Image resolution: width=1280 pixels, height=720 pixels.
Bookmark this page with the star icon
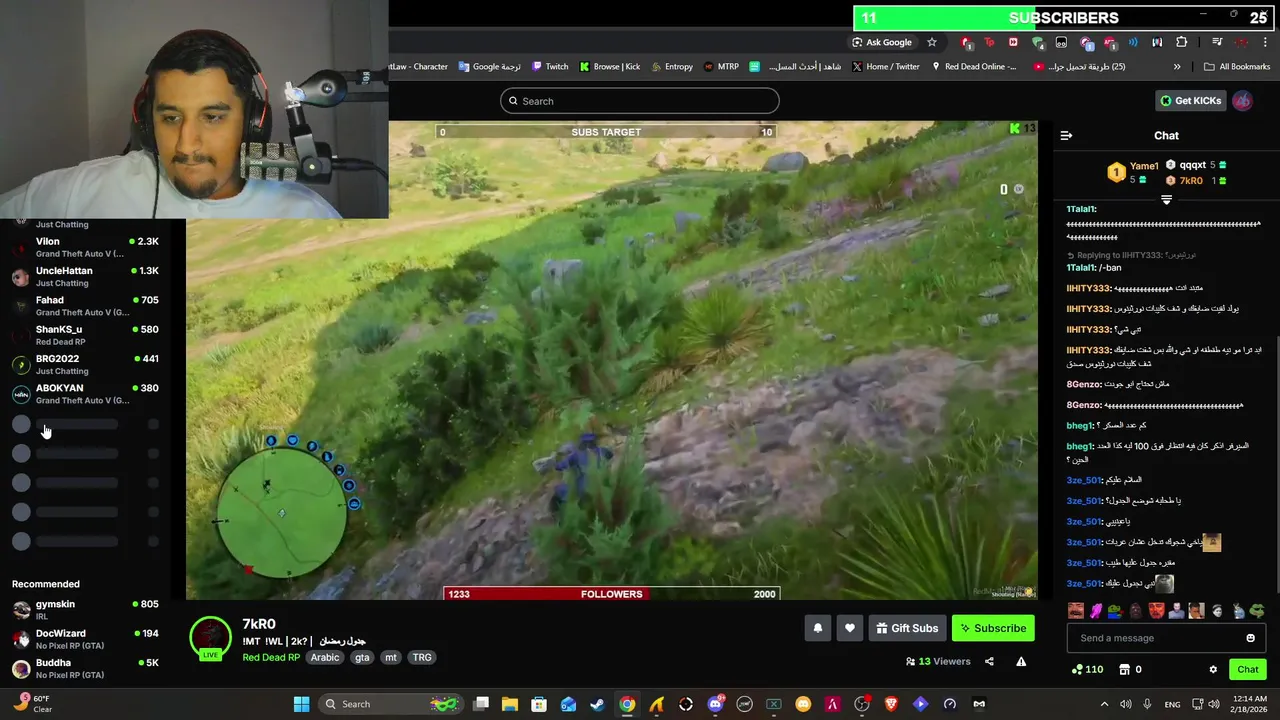tap(932, 42)
